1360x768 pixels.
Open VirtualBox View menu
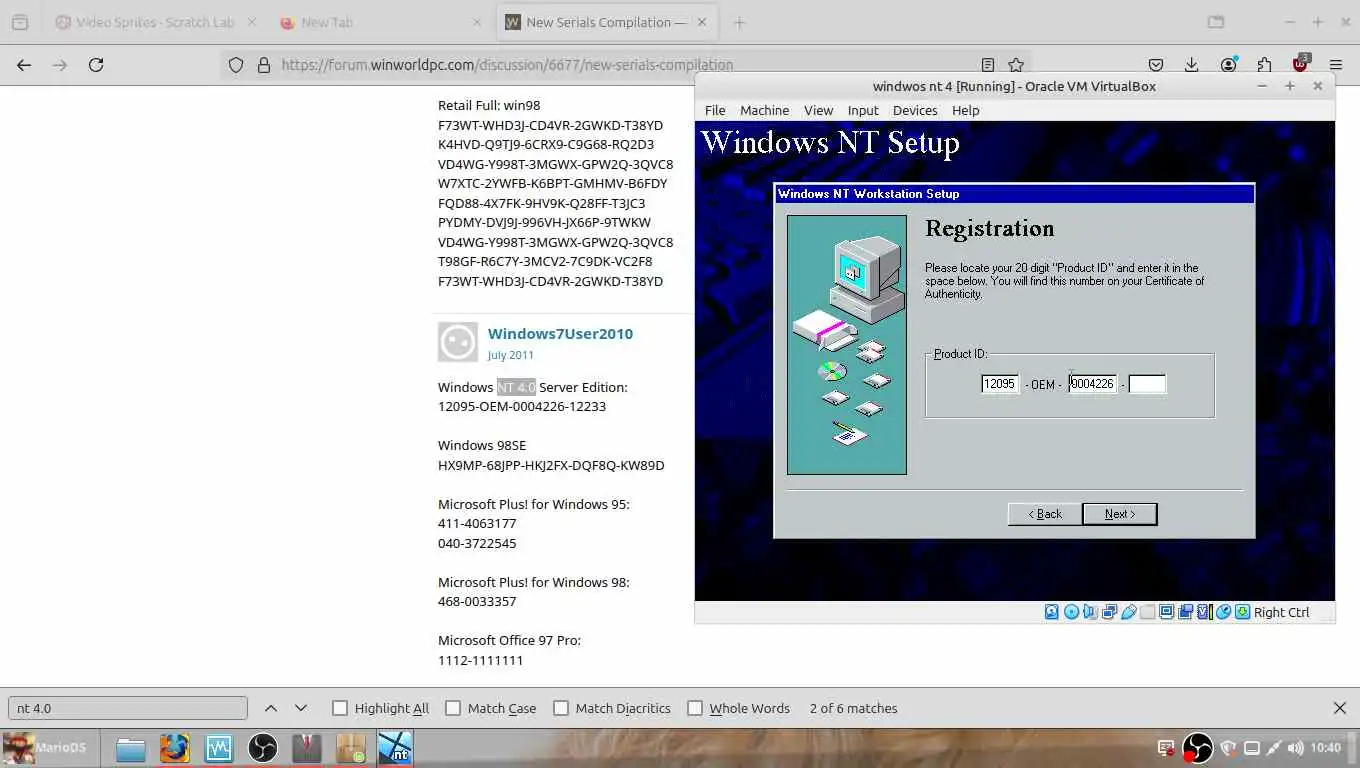click(818, 110)
